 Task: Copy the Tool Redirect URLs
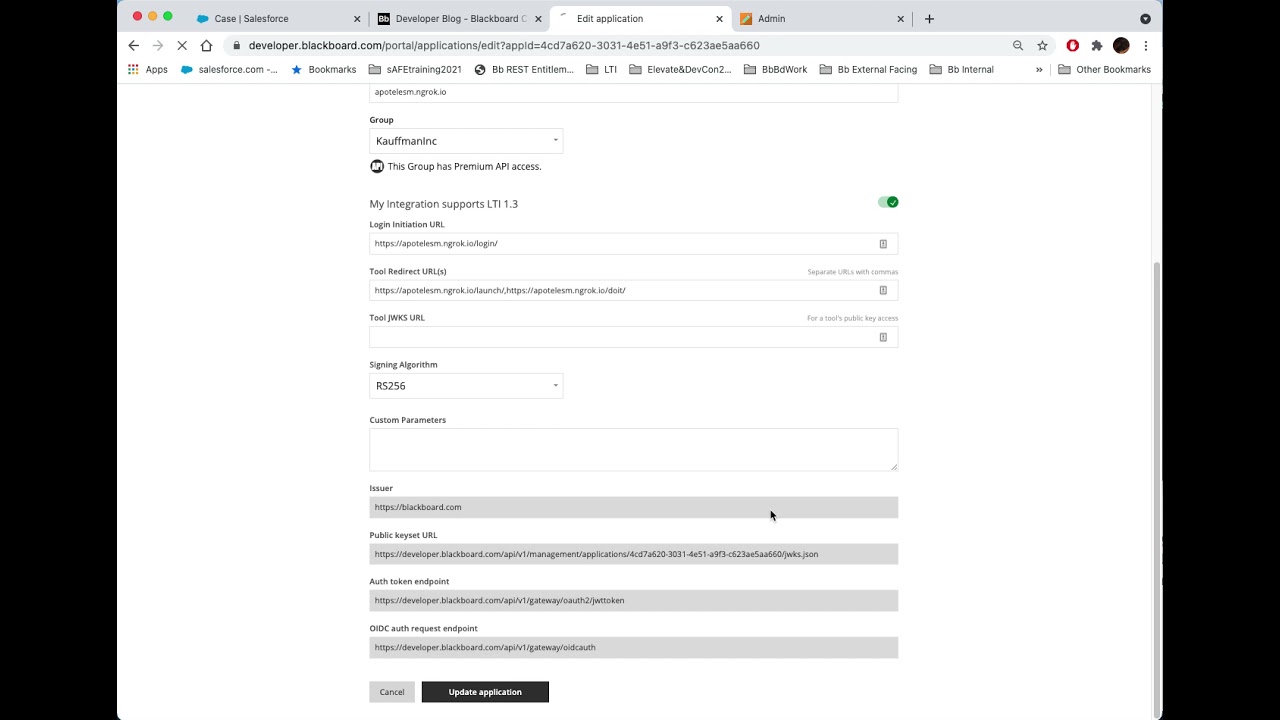(883, 290)
